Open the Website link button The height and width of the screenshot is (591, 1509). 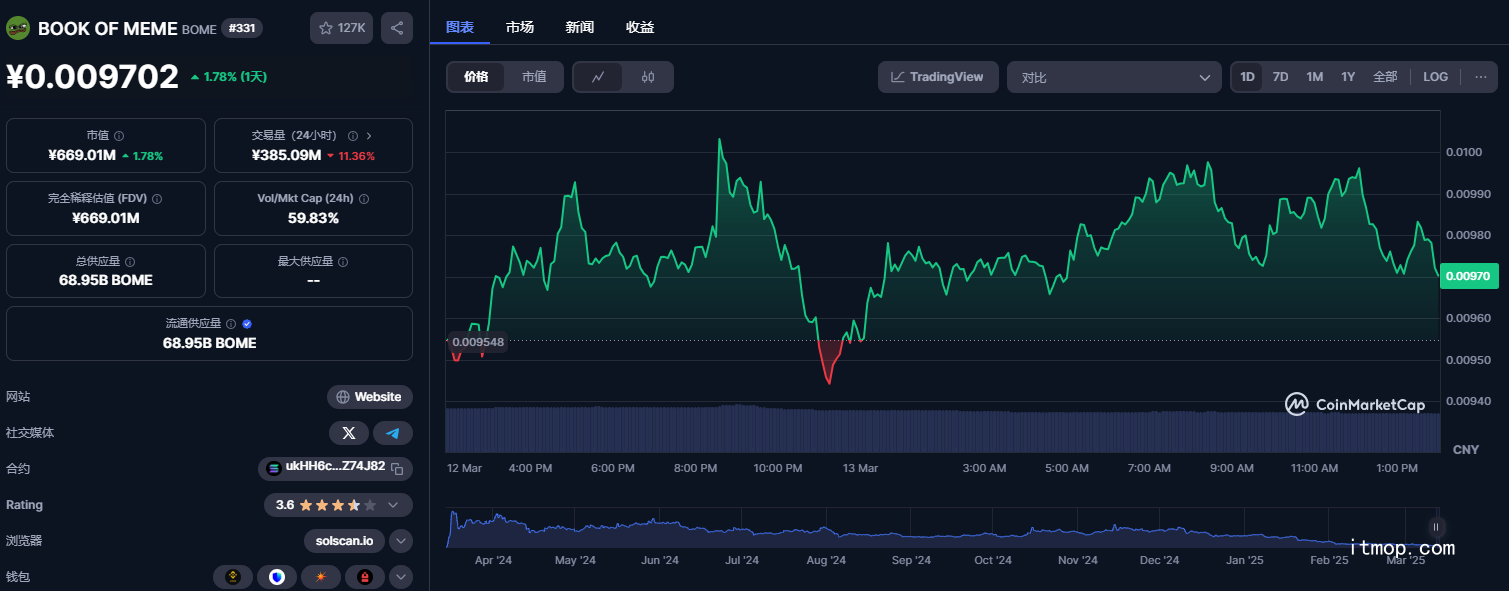(370, 397)
